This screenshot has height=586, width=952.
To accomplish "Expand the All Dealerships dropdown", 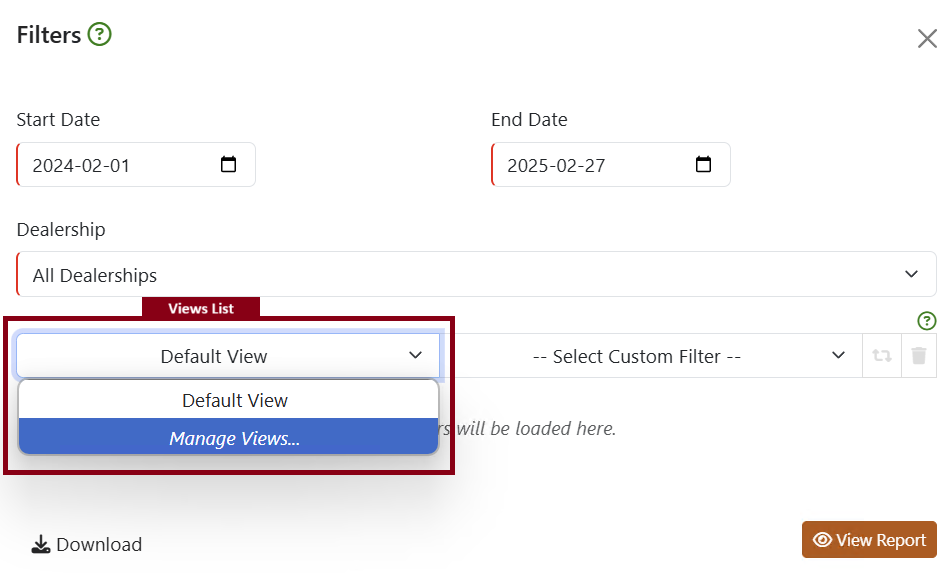I will 470,275.
